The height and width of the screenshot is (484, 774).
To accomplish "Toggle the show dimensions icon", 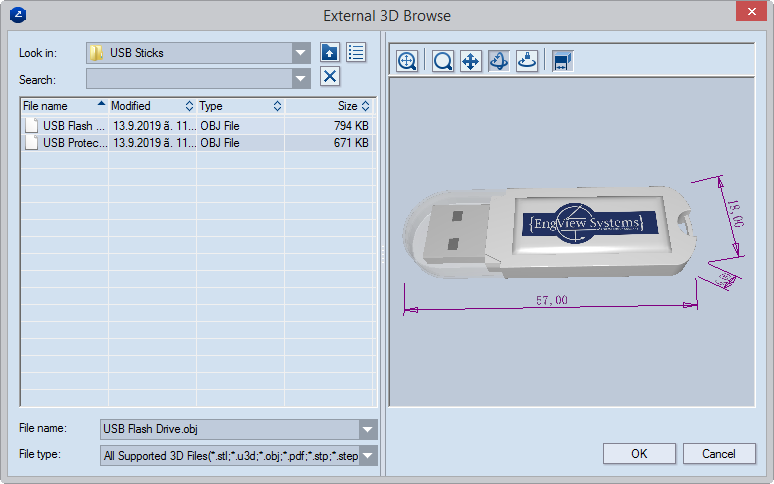I will pyautogui.click(x=562, y=61).
